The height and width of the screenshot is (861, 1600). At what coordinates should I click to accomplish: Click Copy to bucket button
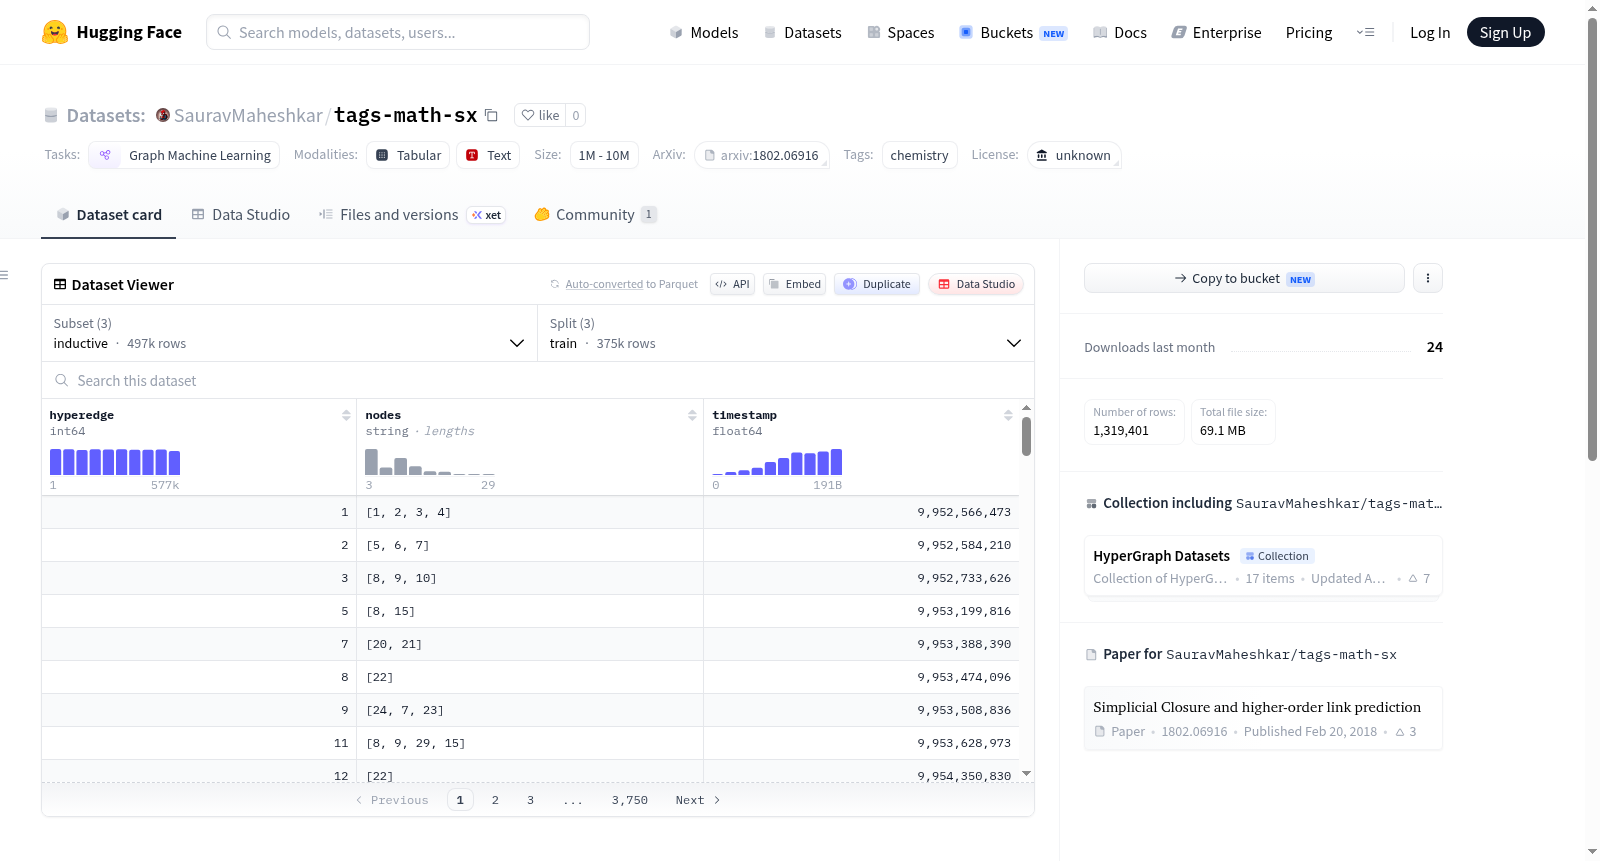1244,278
